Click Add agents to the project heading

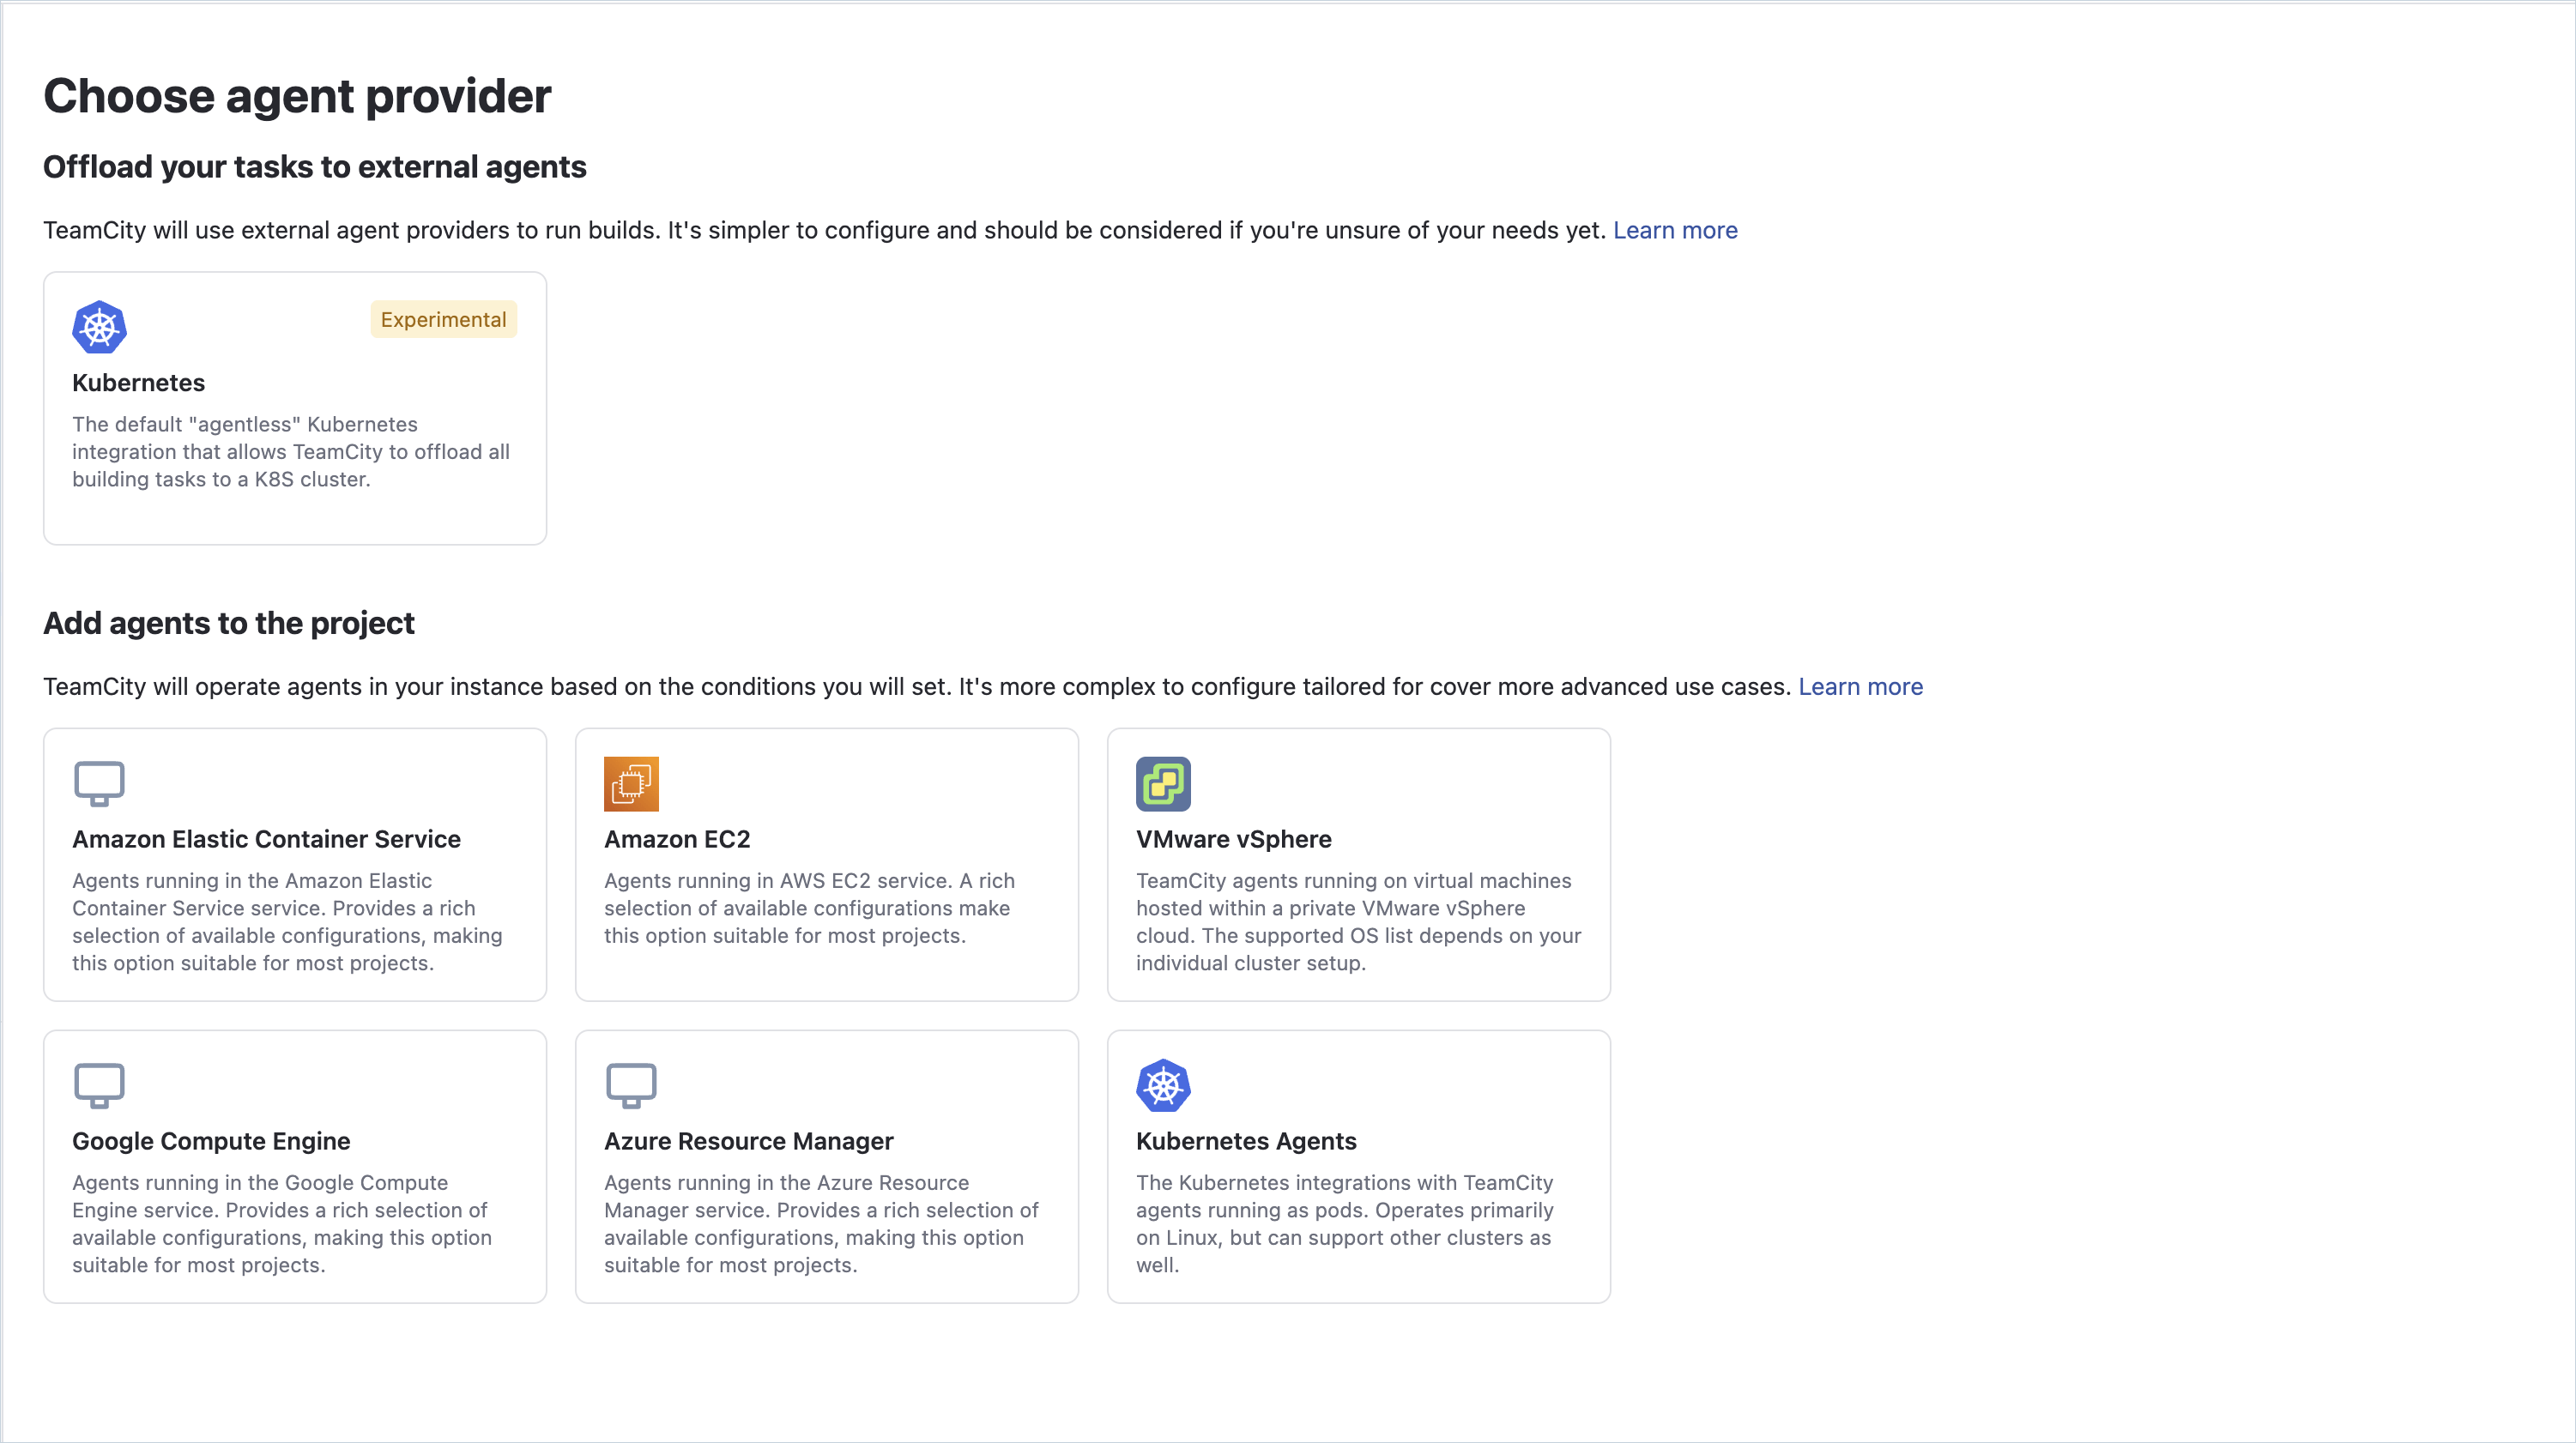pos(229,623)
